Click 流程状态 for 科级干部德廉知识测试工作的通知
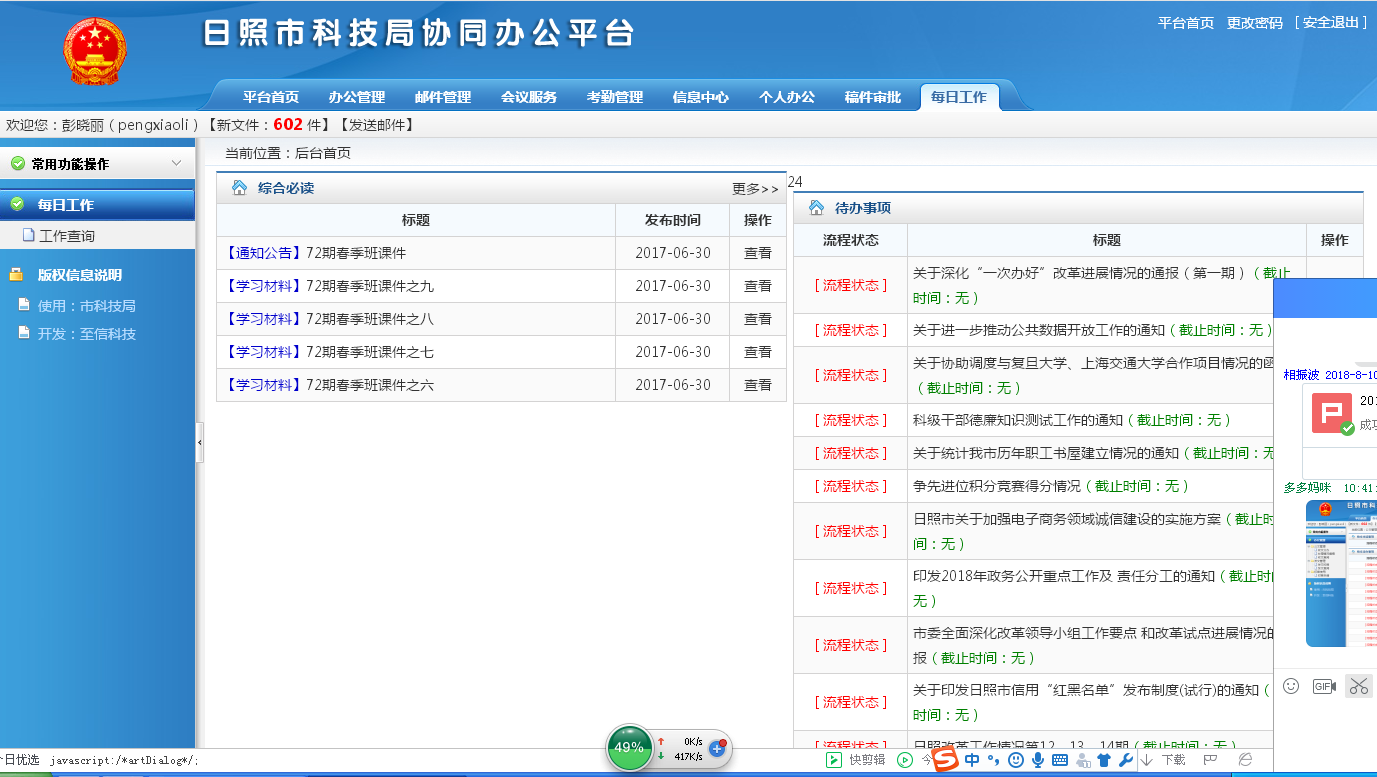Image resolution: width=1377 pixels, height=777 pixels. (851, 420)
